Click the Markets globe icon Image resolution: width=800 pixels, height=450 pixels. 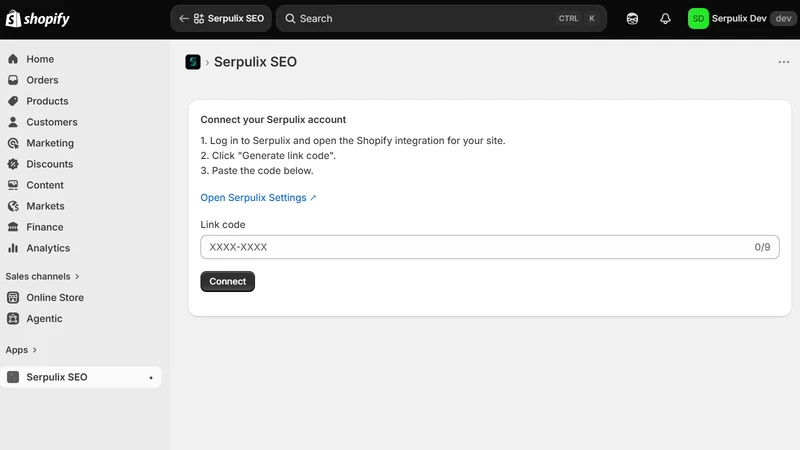point(13,206)
